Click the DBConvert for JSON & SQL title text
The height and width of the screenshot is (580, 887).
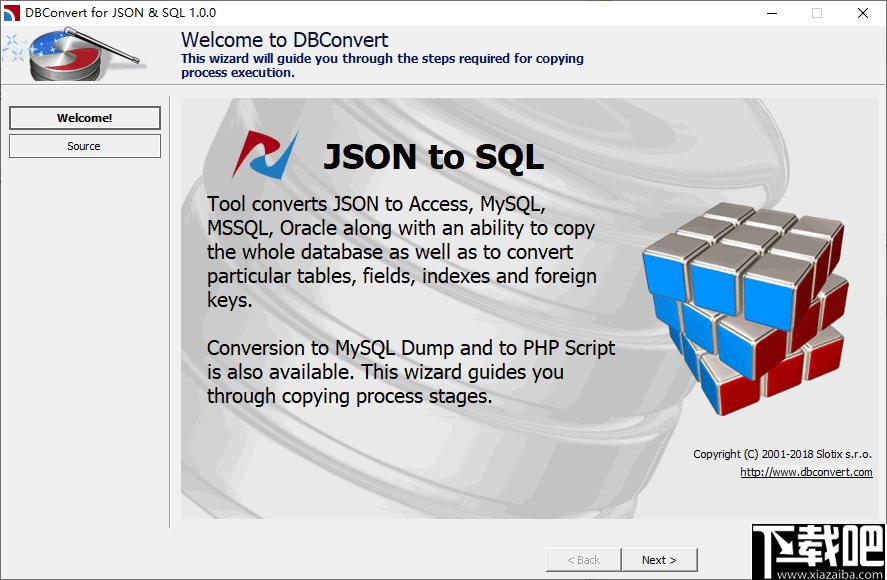coord(120,13)
